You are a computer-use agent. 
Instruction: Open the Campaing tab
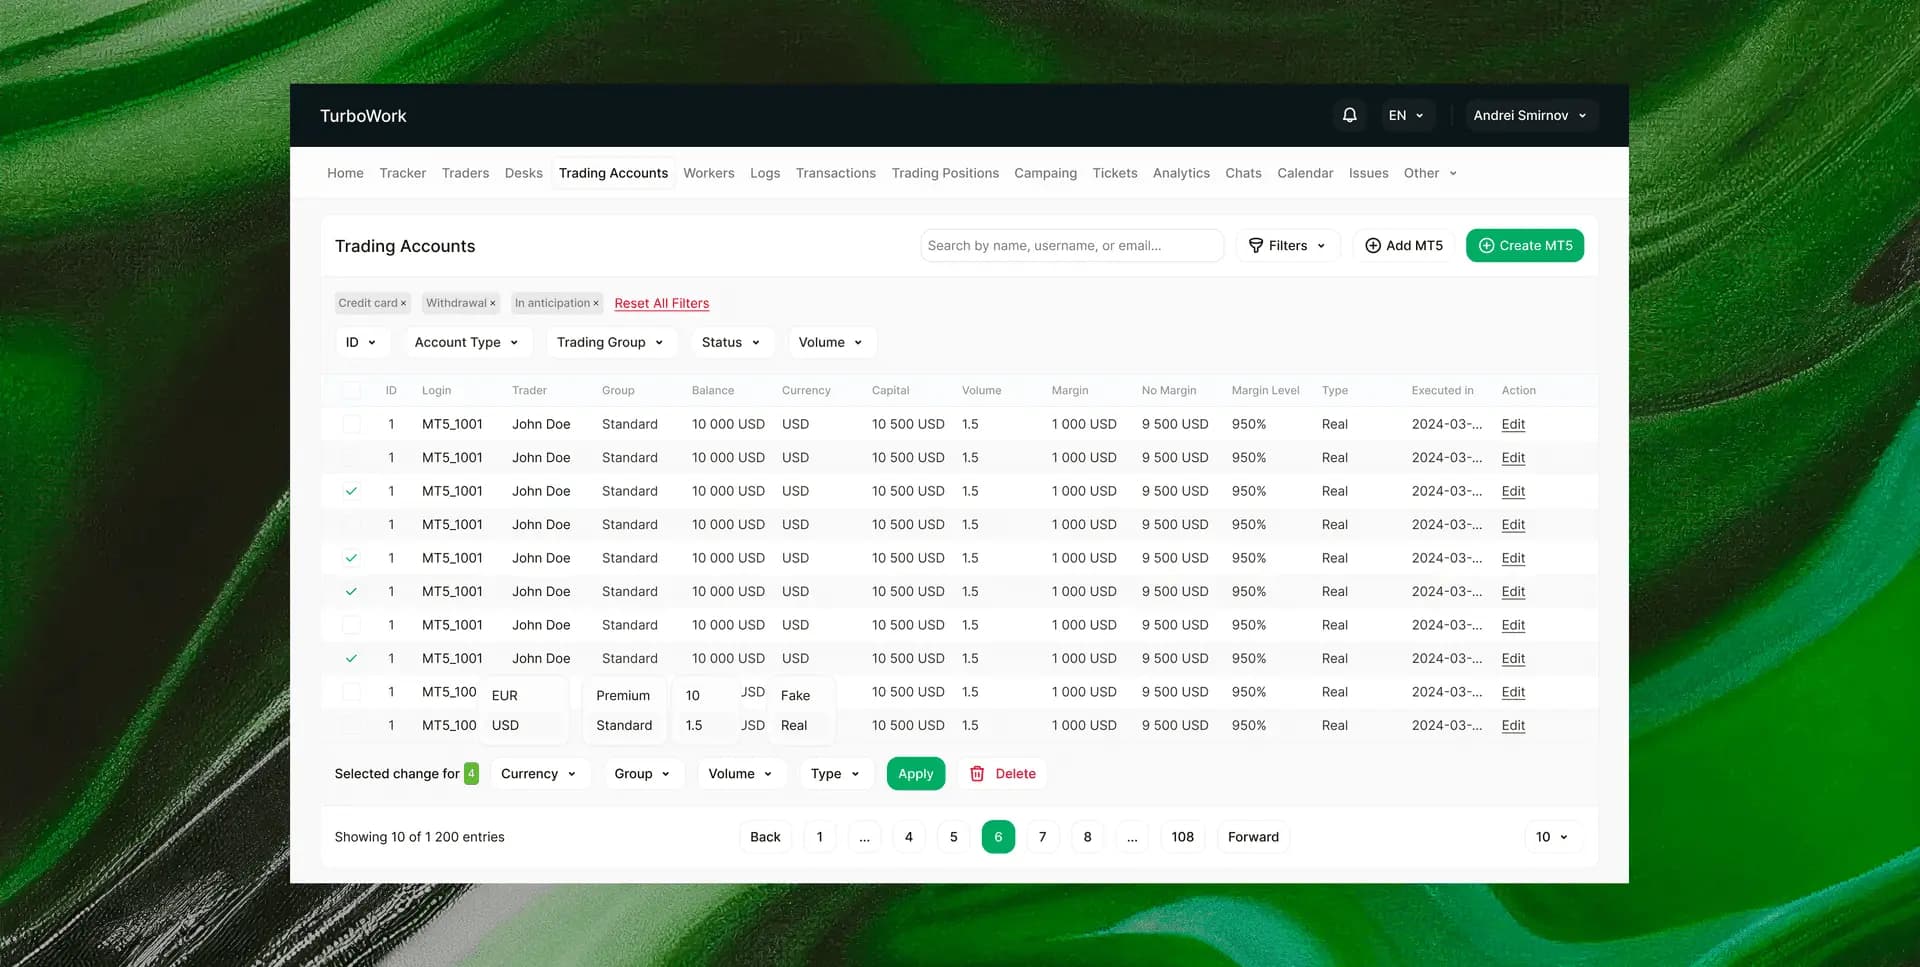1046,173
